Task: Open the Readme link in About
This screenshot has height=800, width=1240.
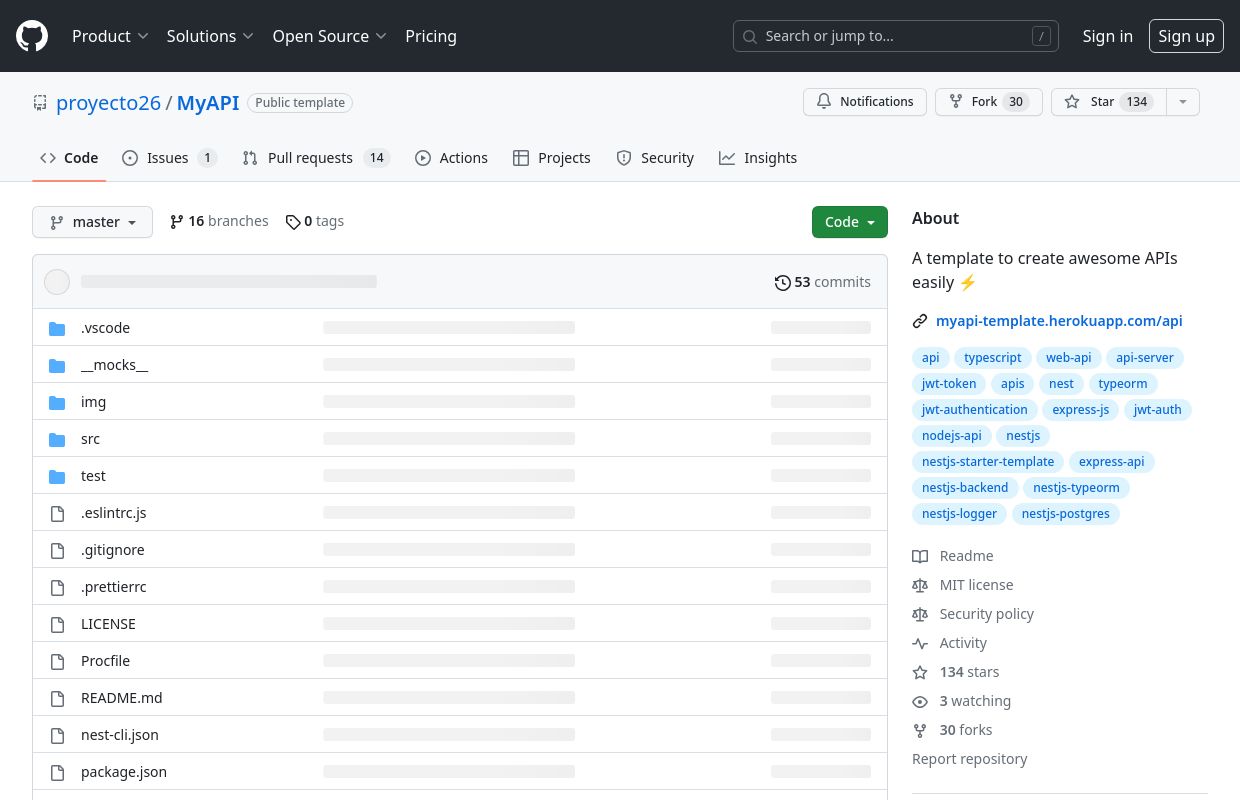Action: [x=953, y=556]
